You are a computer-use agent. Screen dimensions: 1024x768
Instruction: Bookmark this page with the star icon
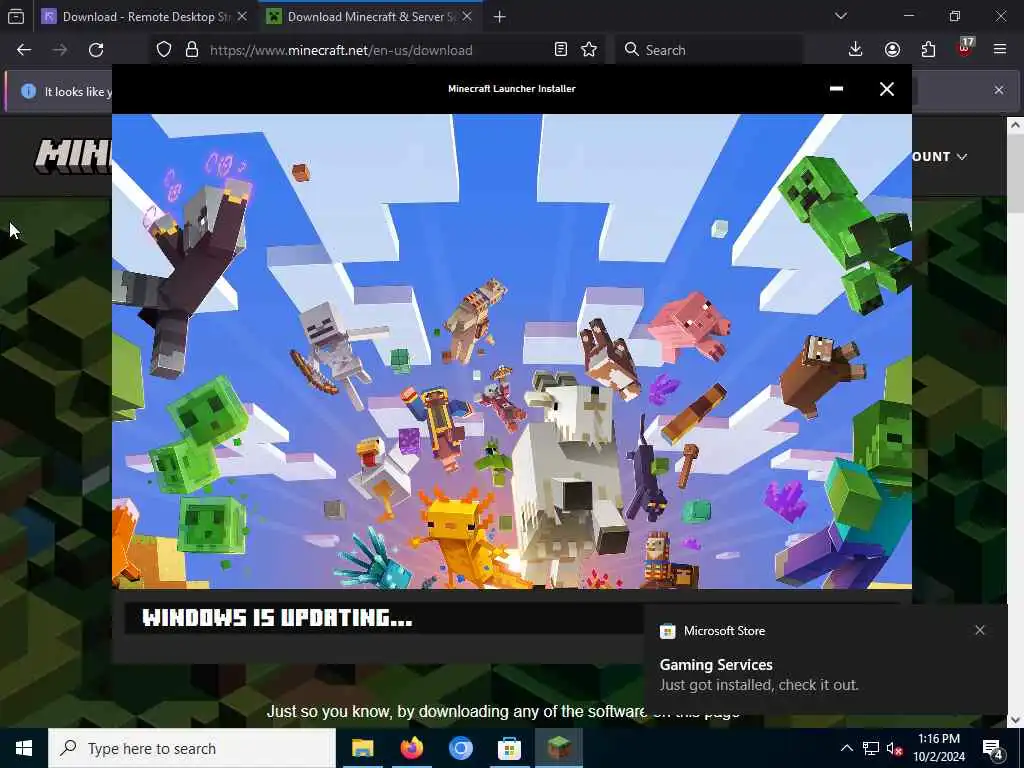[x=589, y=50]
